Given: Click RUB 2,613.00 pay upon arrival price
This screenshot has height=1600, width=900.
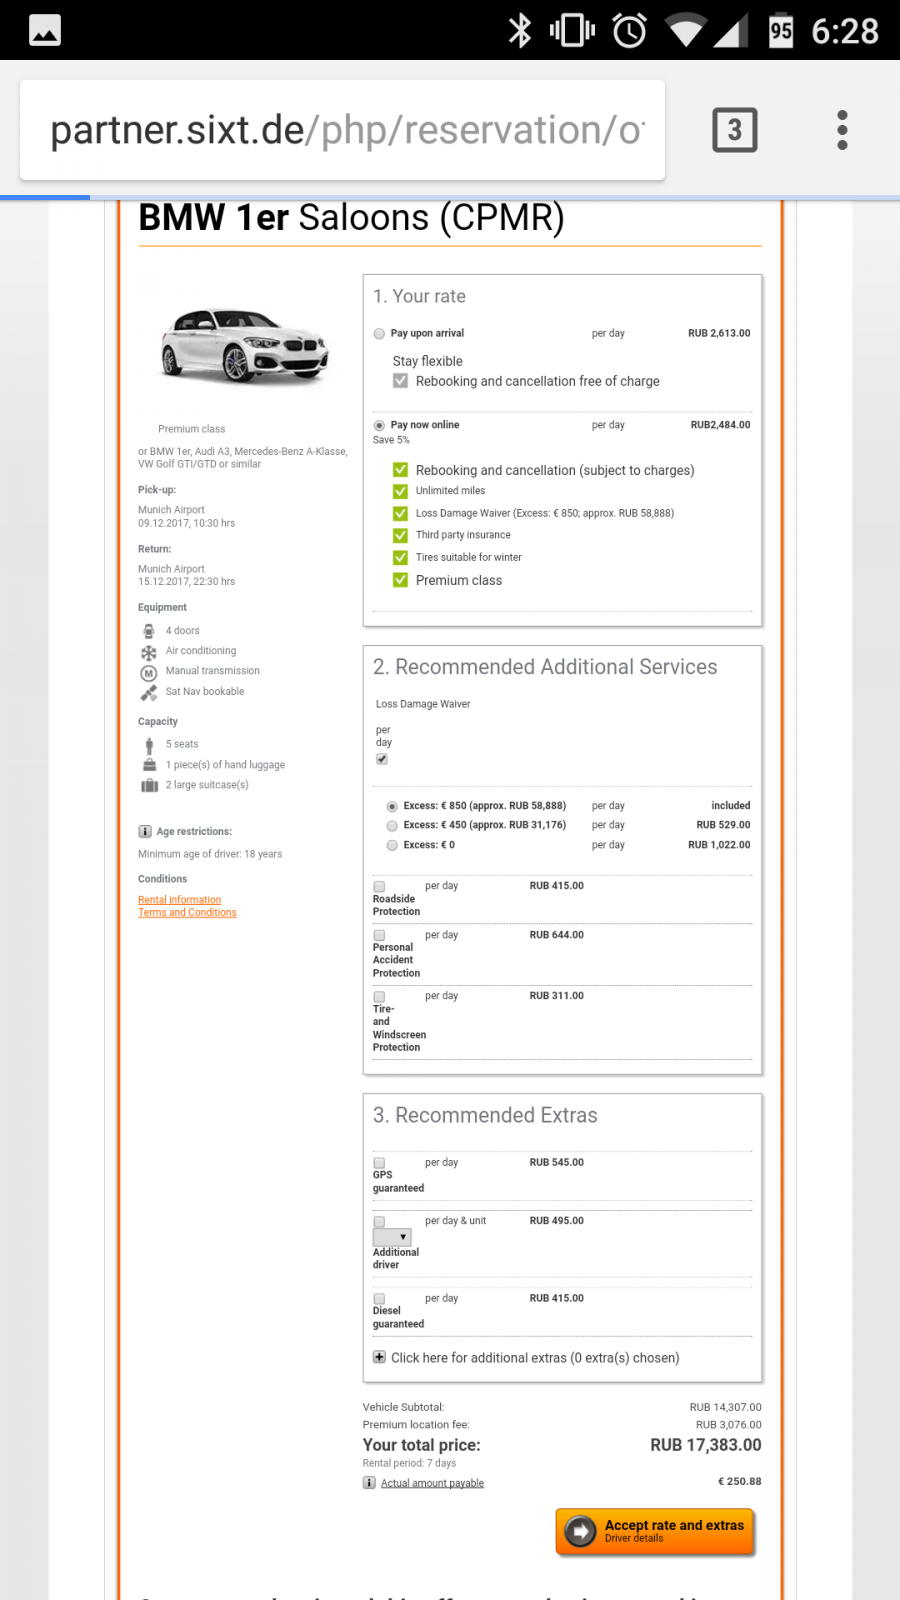Looking at the screenshot, I should [719, 334].
